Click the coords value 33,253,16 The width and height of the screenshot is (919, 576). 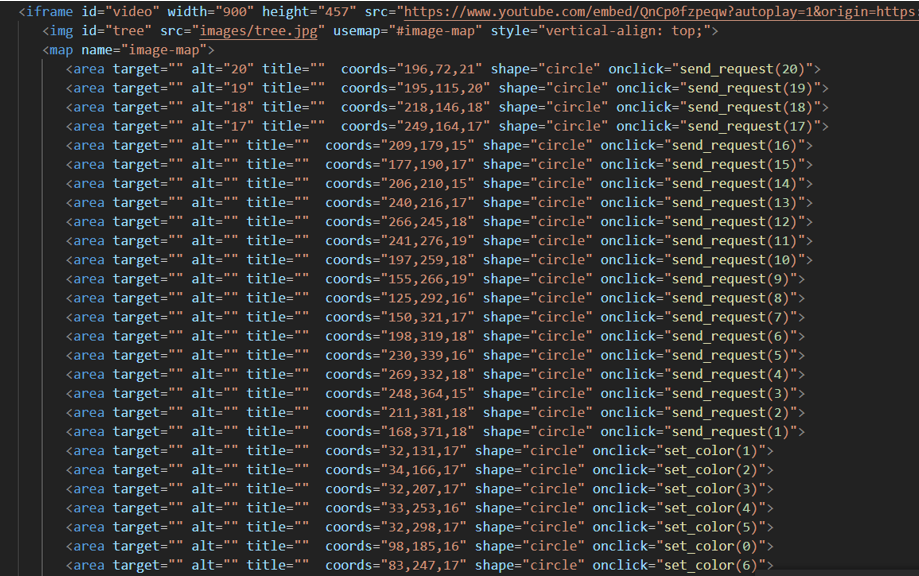[x=424, y=508]
